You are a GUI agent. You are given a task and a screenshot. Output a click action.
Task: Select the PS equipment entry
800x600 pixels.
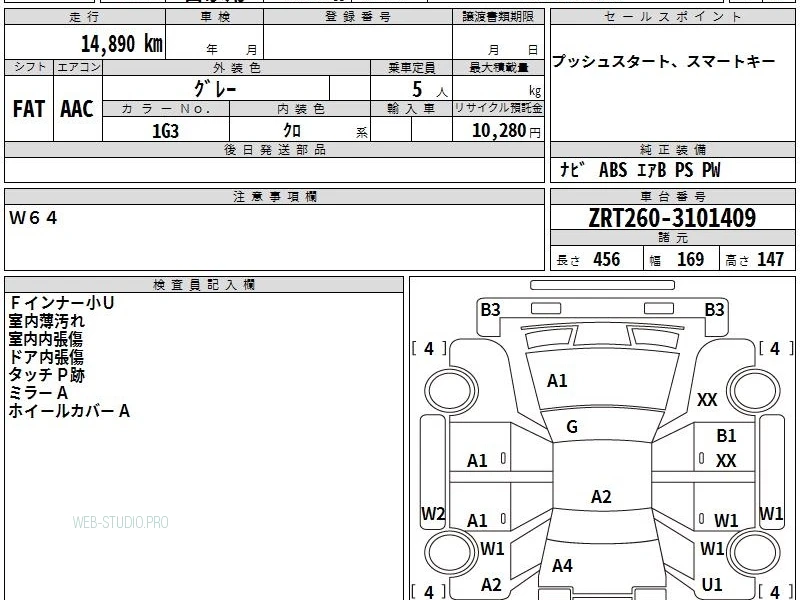coord(684,170)
